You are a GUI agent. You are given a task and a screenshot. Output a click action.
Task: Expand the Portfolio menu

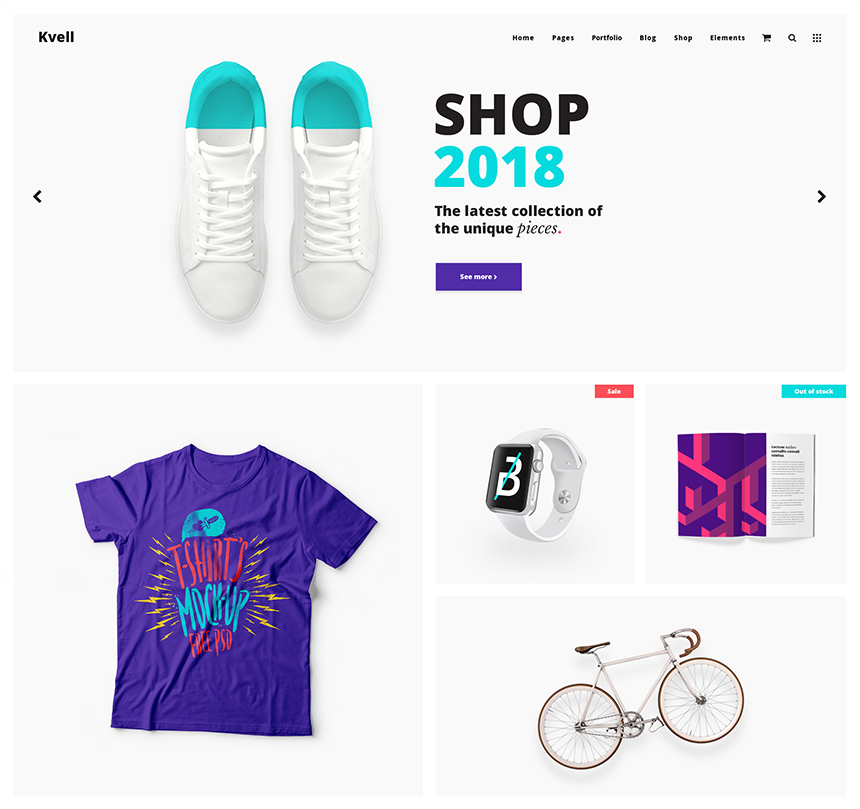(607, 38)
